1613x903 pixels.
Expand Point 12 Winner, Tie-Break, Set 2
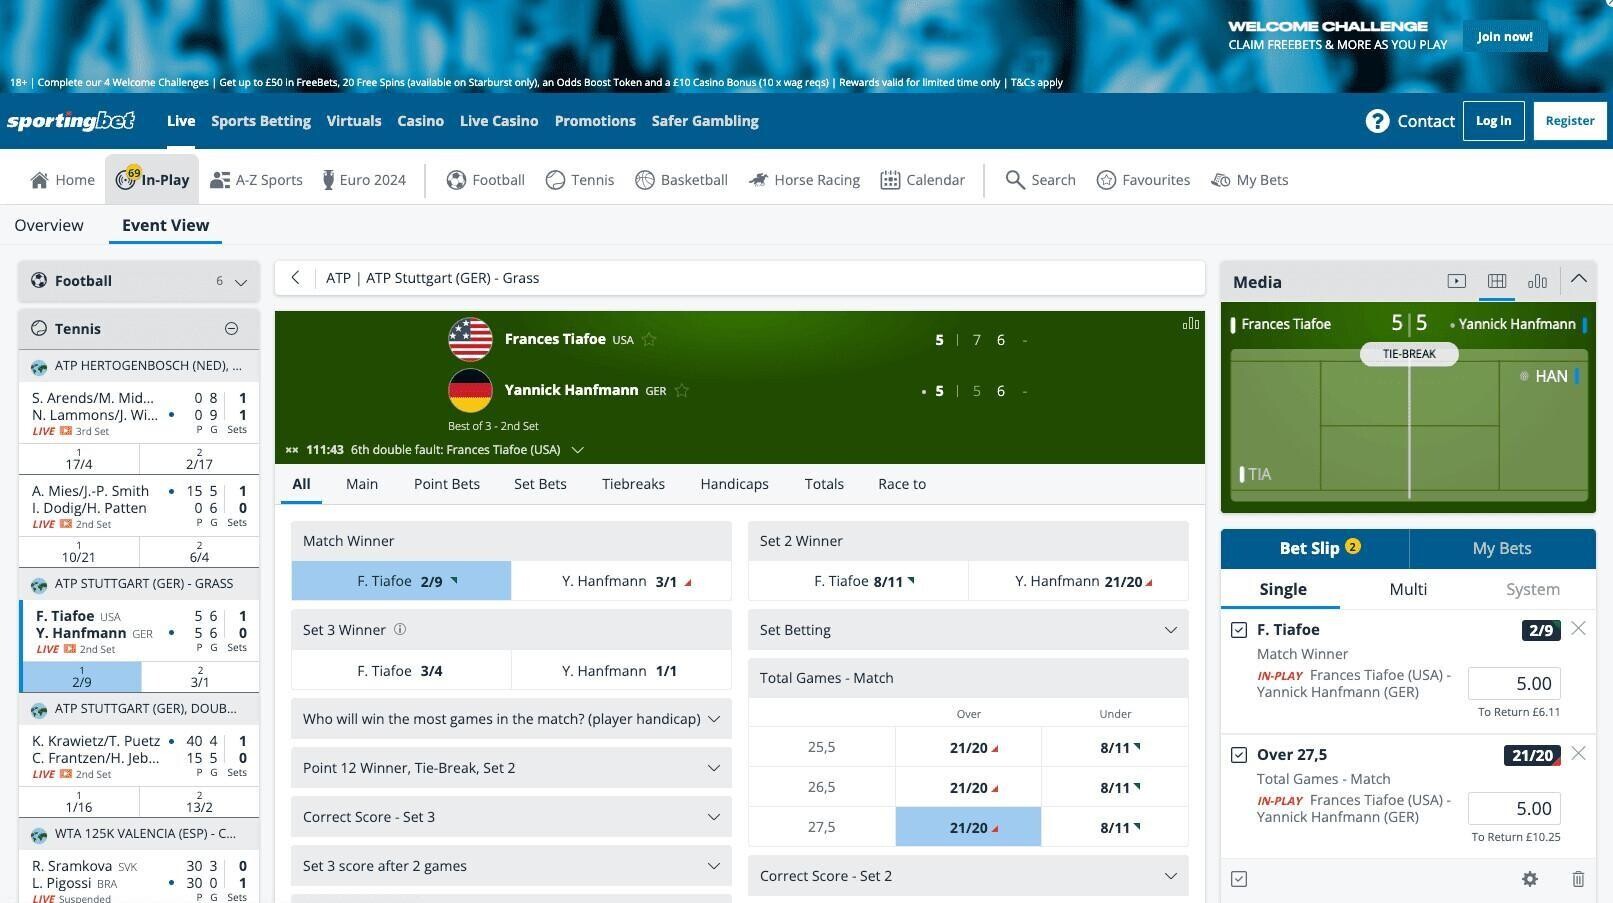pos(511,768)
